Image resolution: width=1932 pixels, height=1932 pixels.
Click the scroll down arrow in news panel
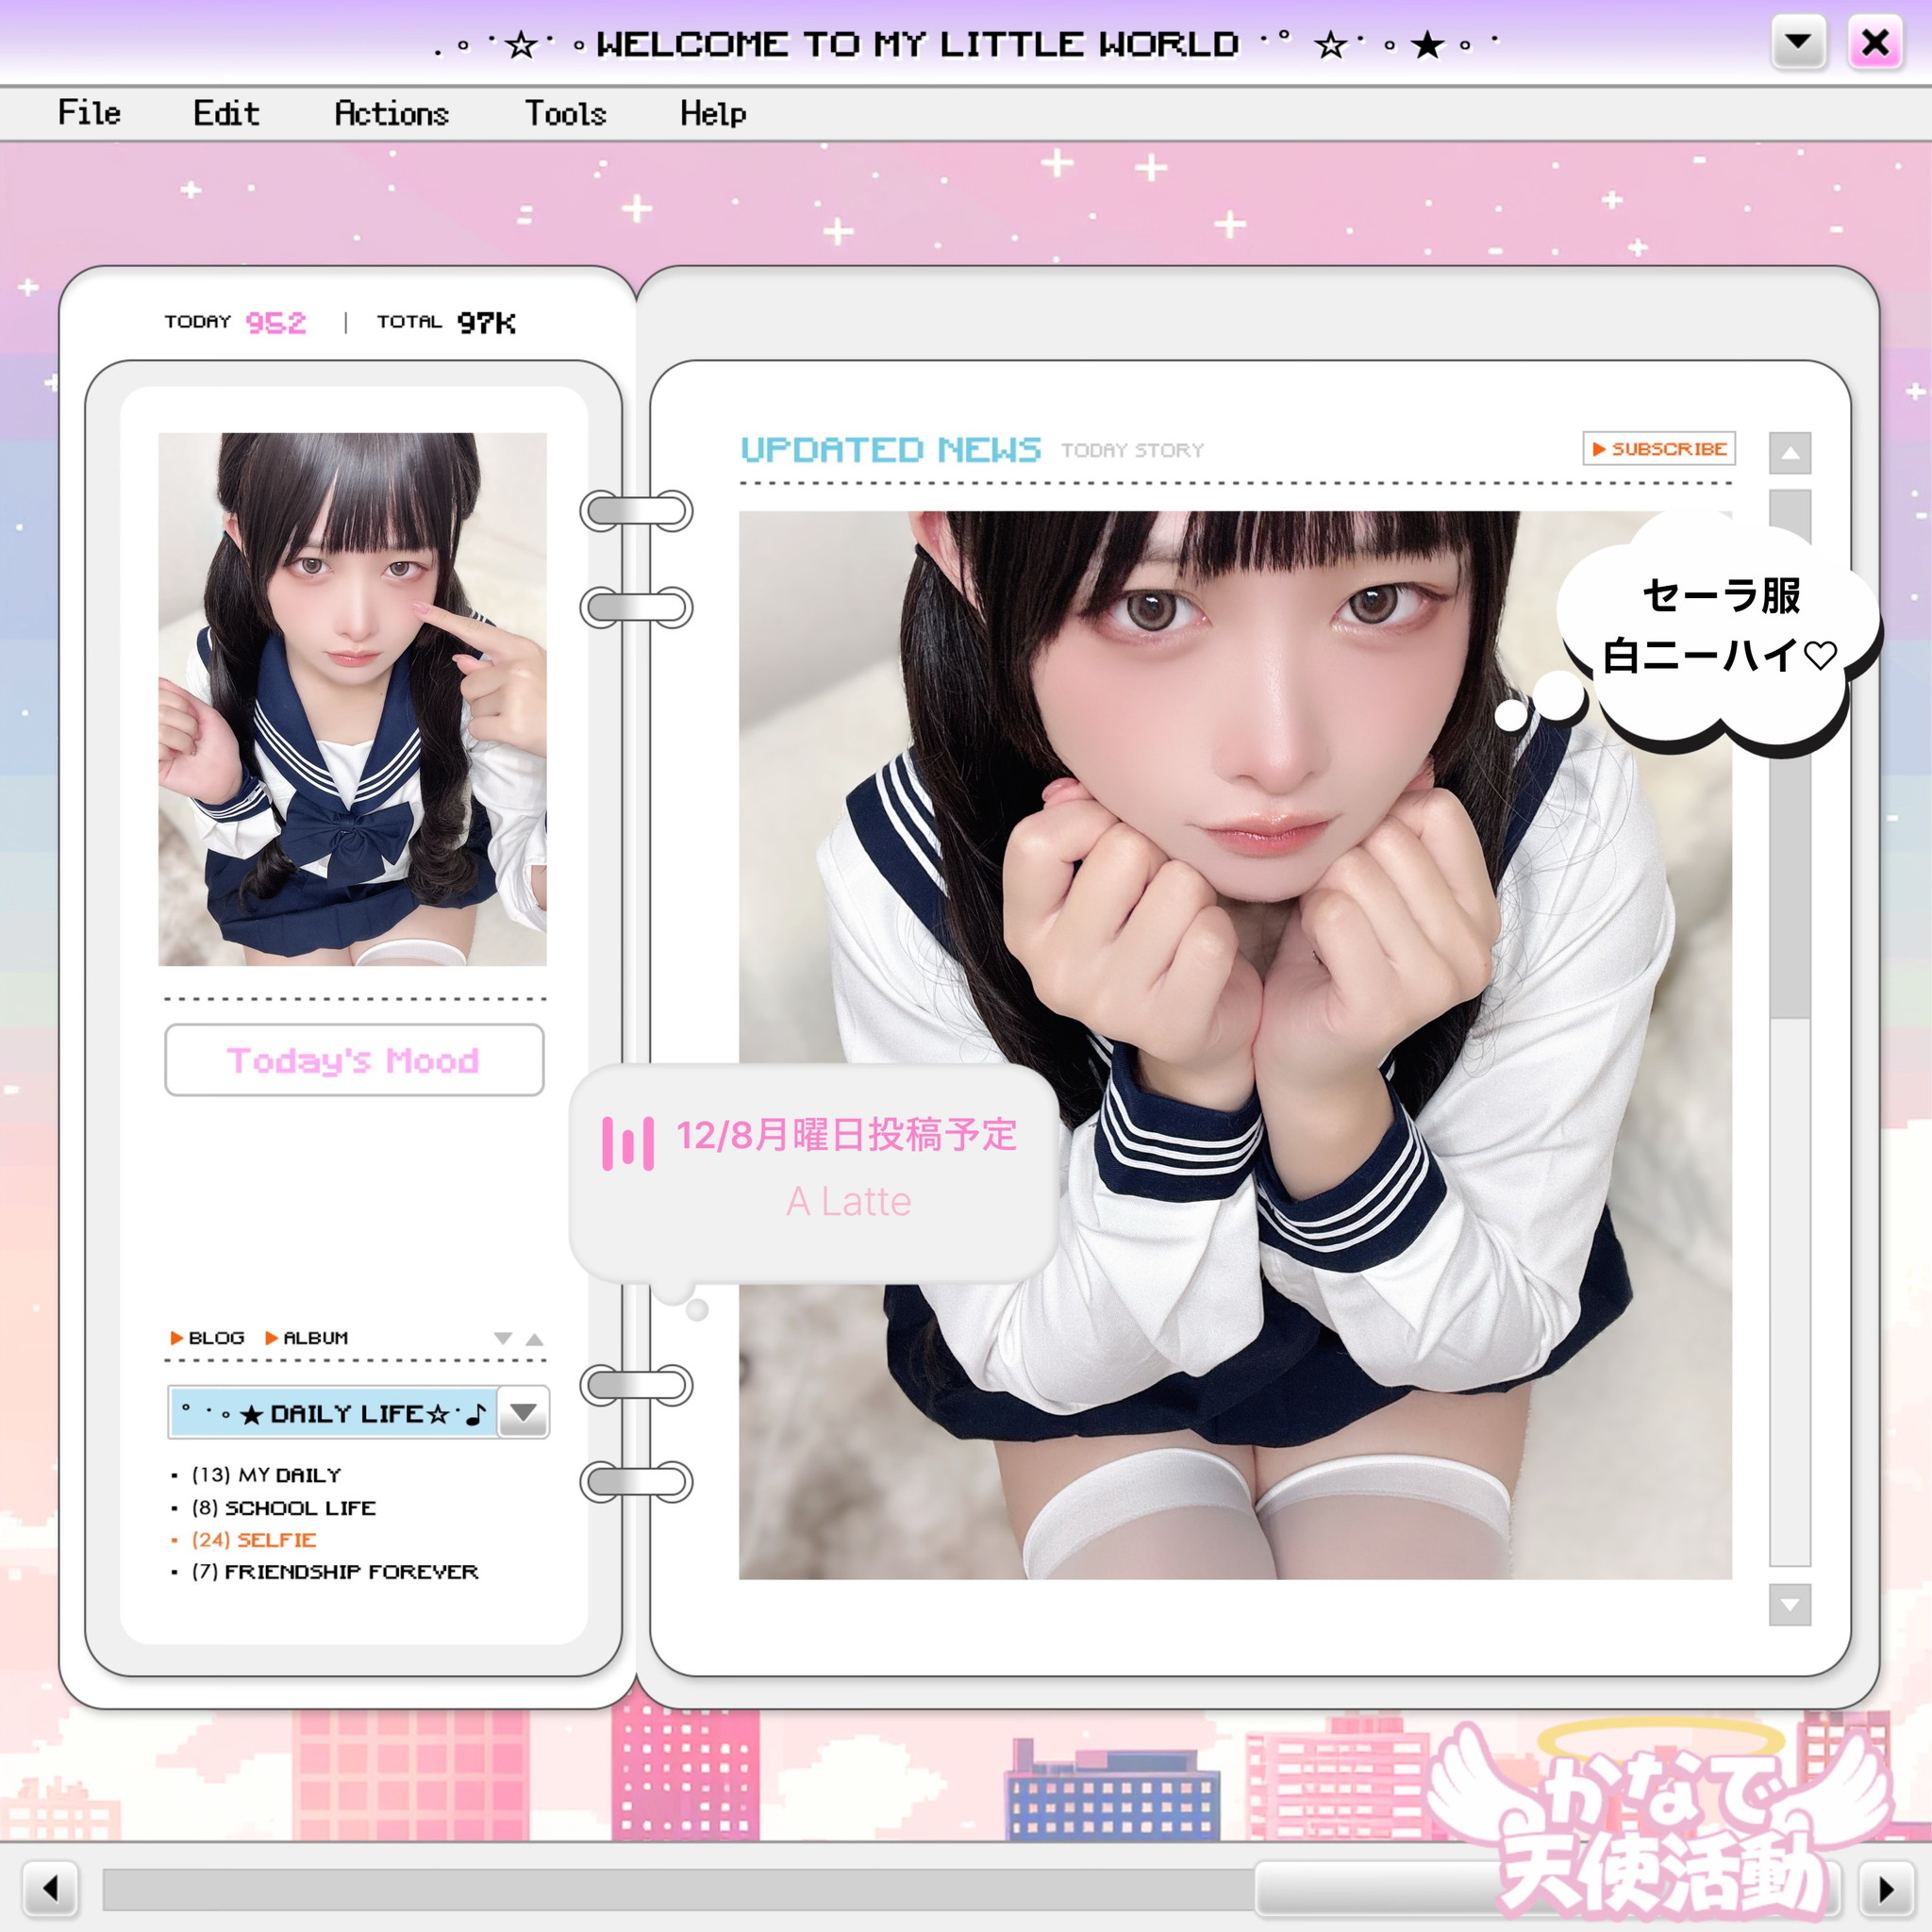click(1789, 1605)
